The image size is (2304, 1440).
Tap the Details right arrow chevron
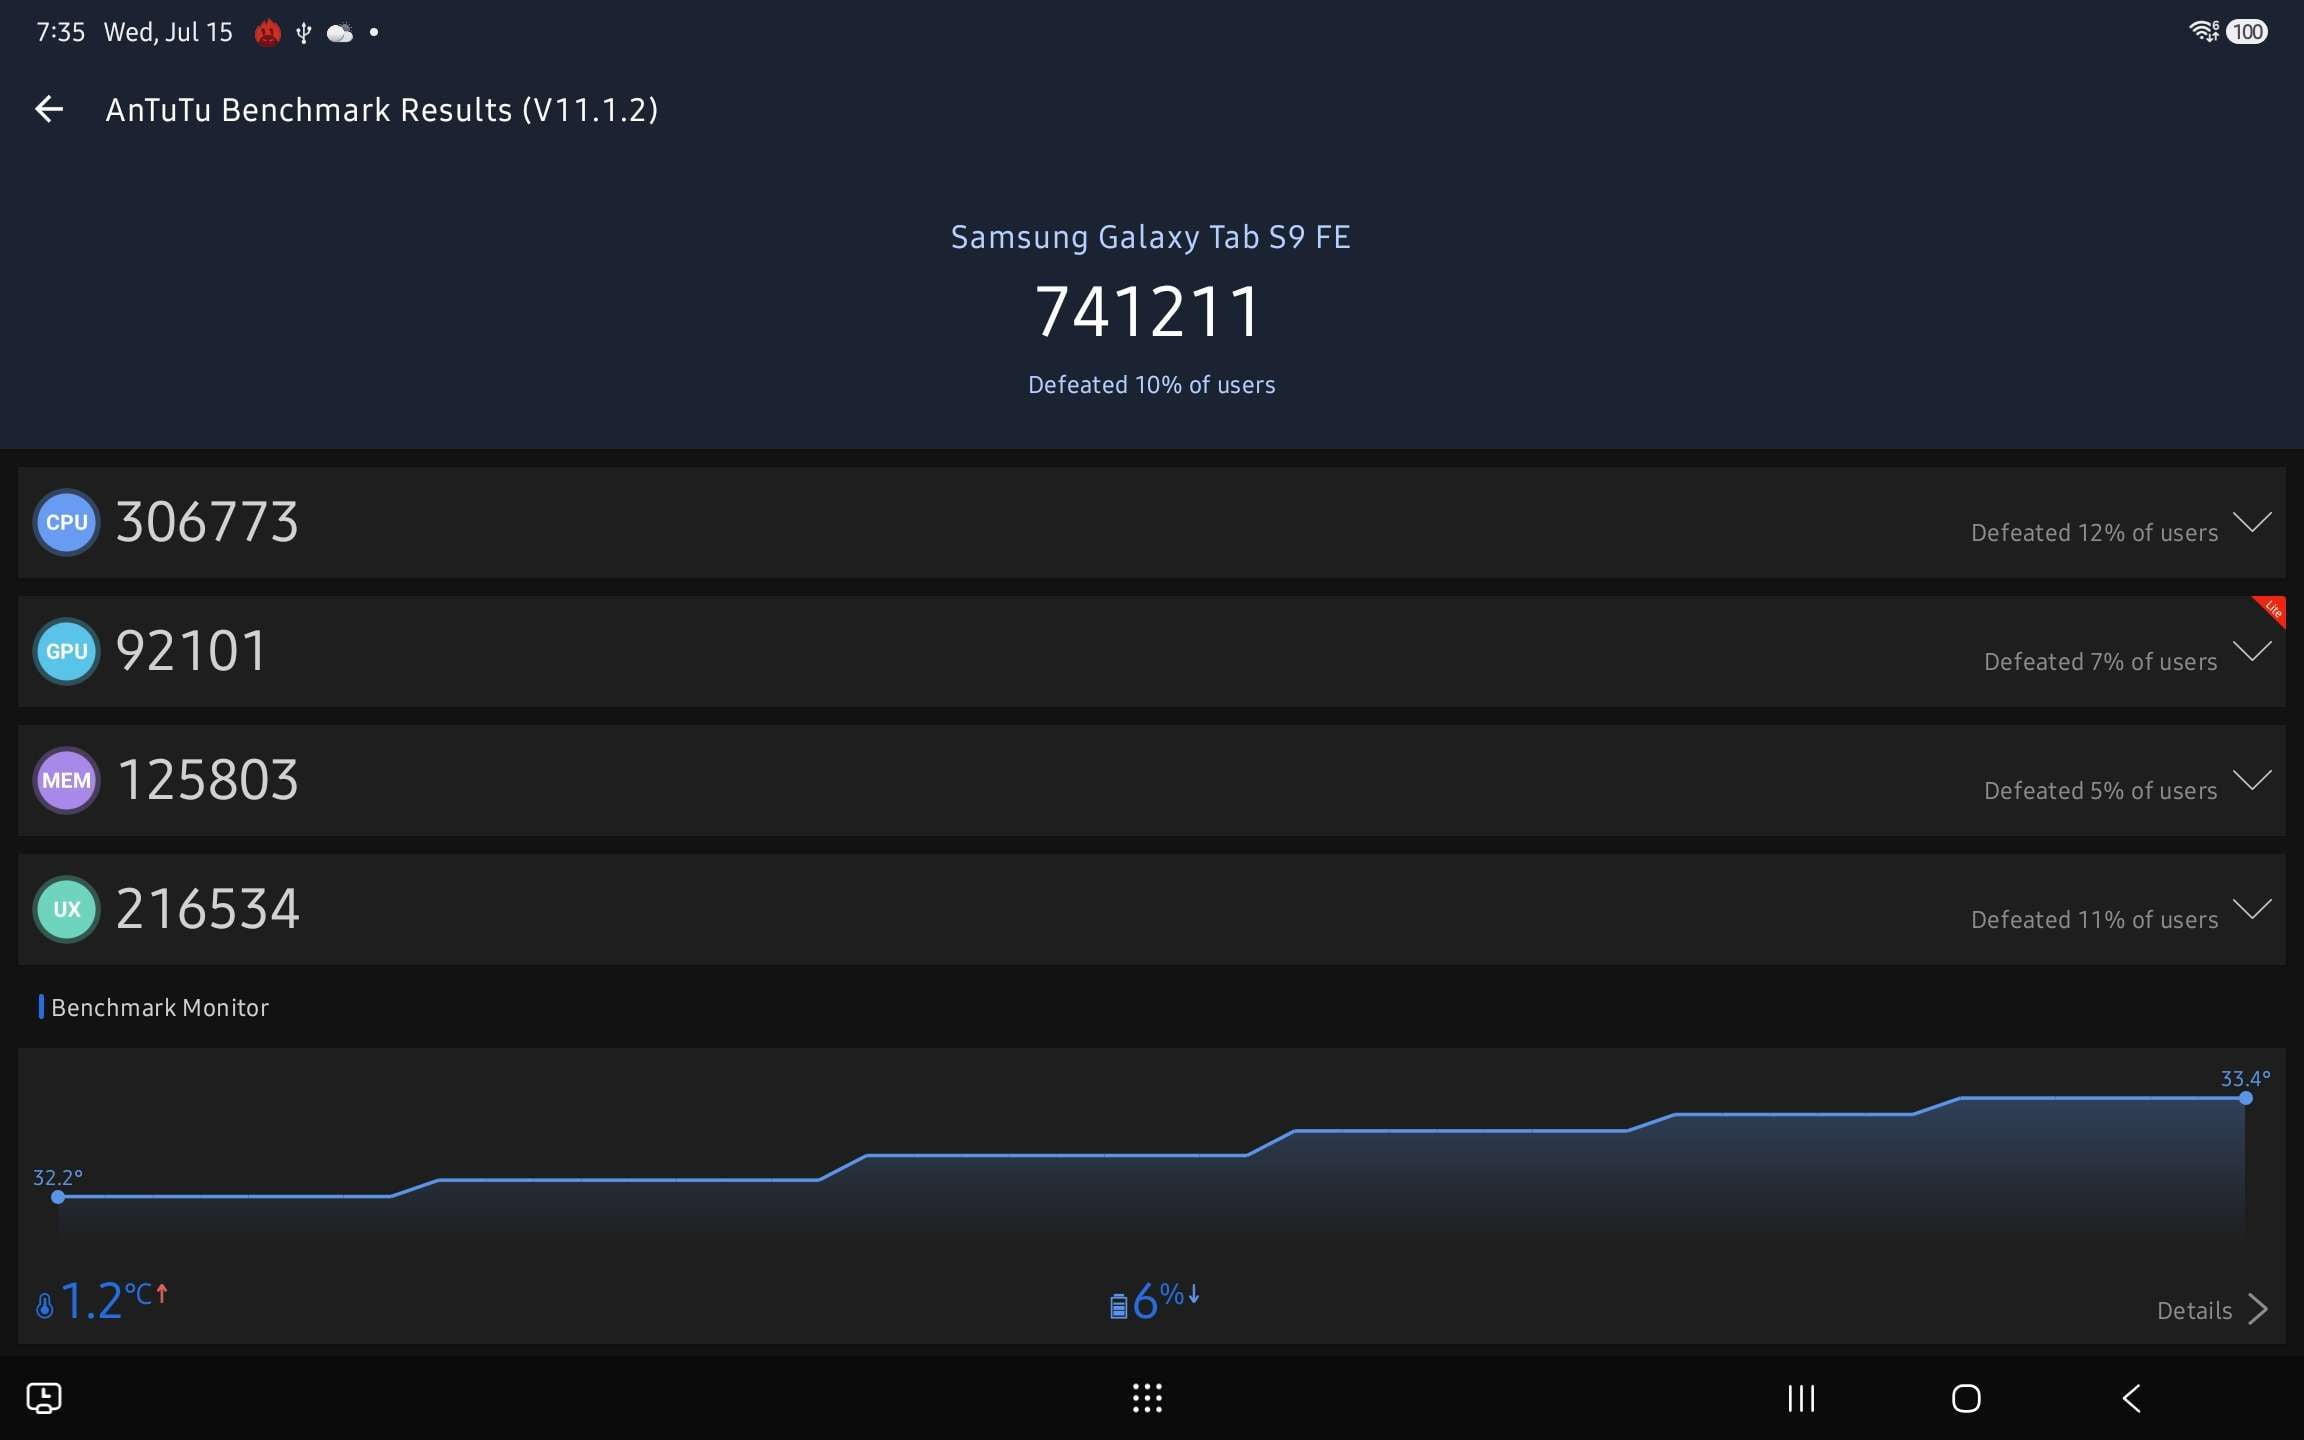pos(2258,1309)
